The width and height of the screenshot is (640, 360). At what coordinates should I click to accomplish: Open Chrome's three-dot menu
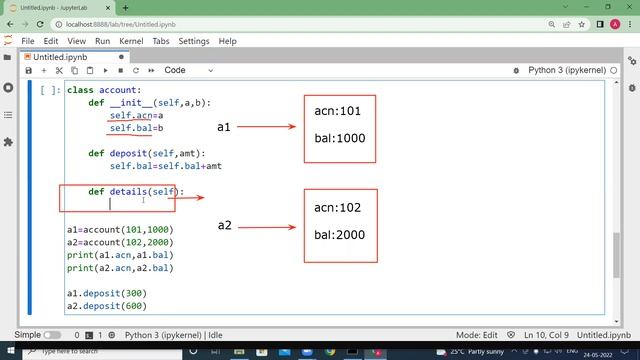click(x=630, y=24)
